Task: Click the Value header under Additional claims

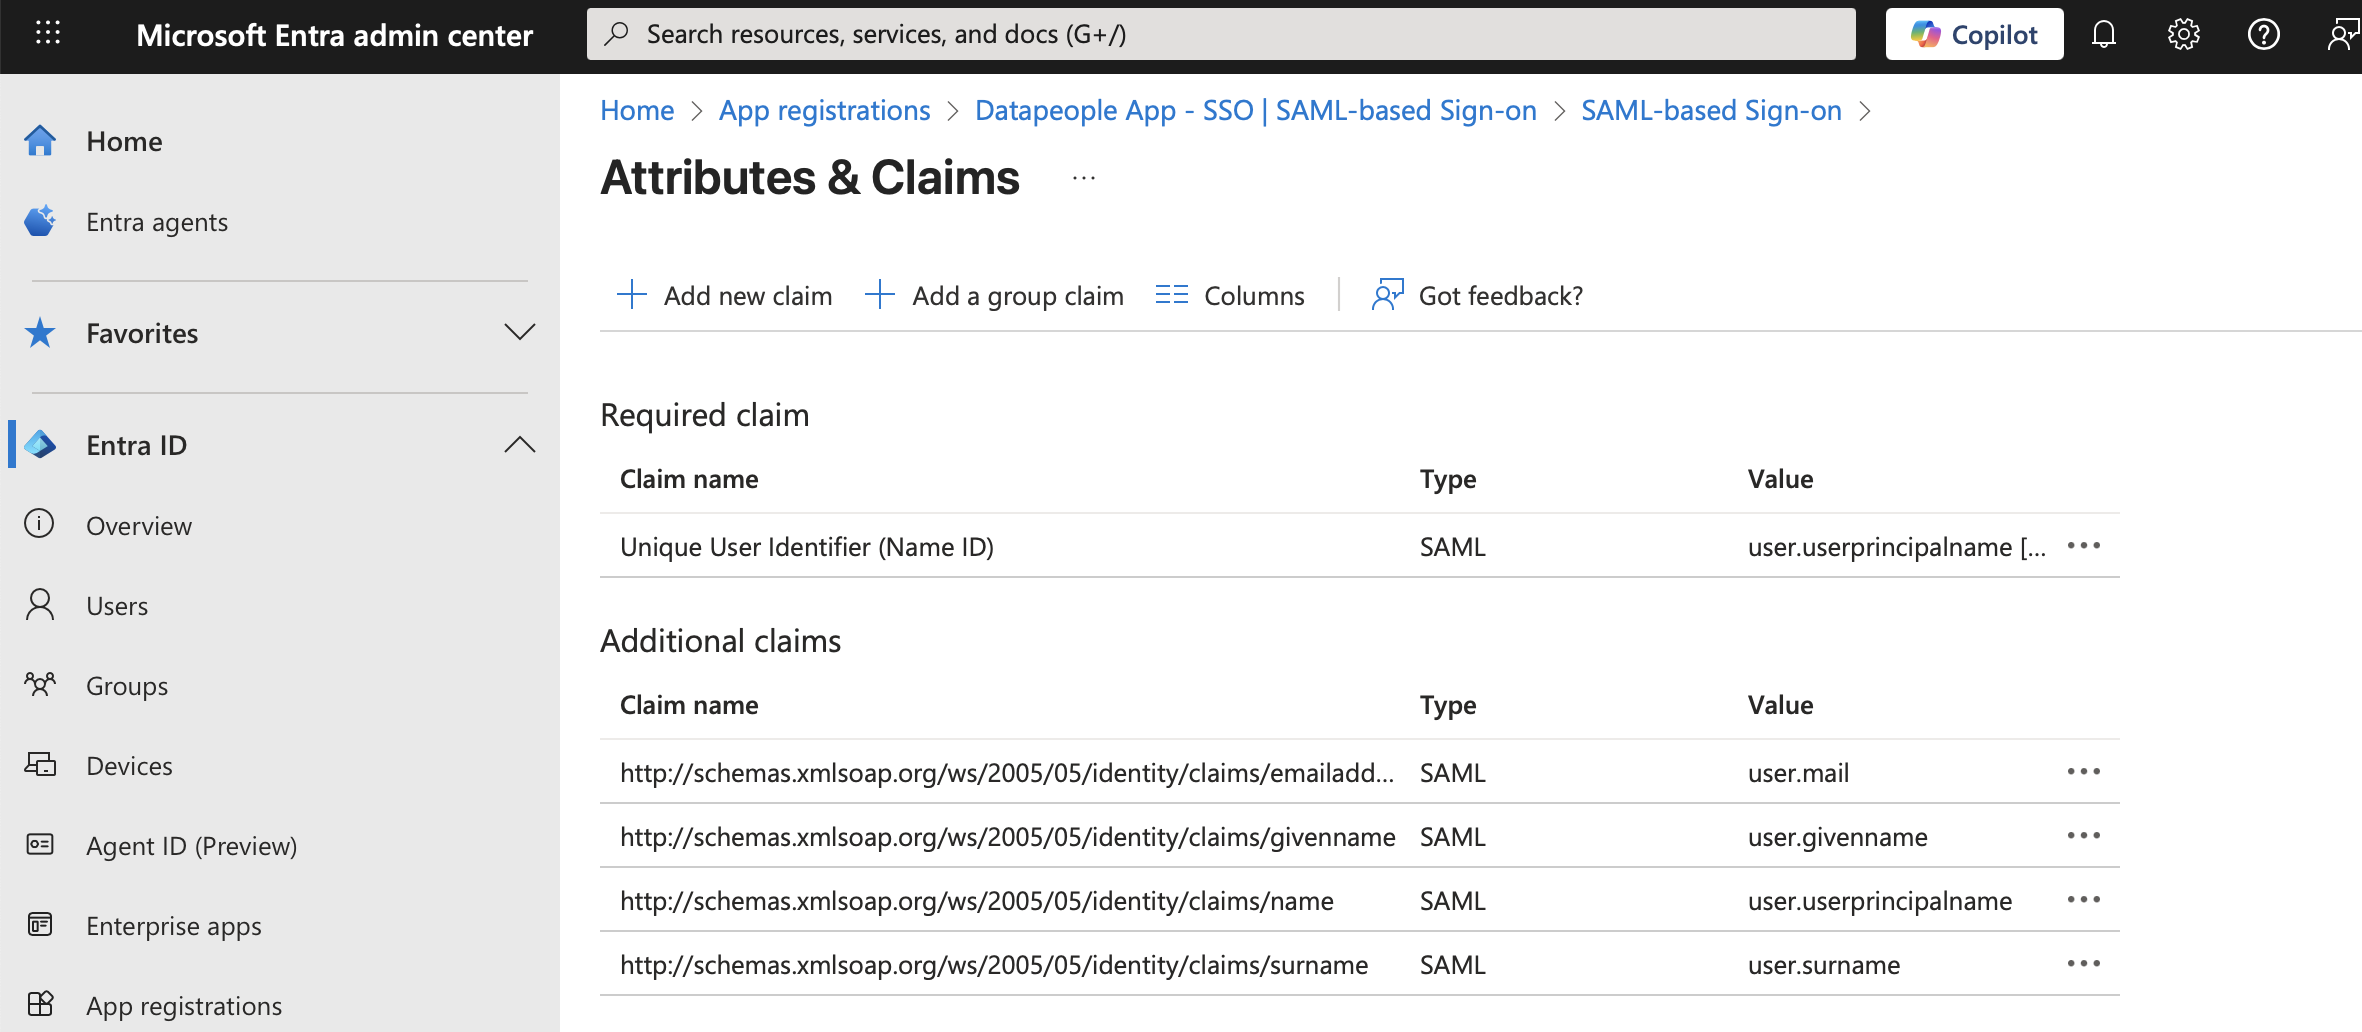Action: coord(1780,705)
